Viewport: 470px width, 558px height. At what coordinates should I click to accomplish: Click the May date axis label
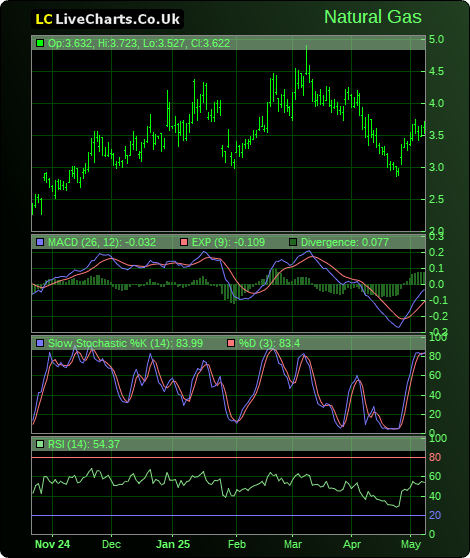coord(411,544)
